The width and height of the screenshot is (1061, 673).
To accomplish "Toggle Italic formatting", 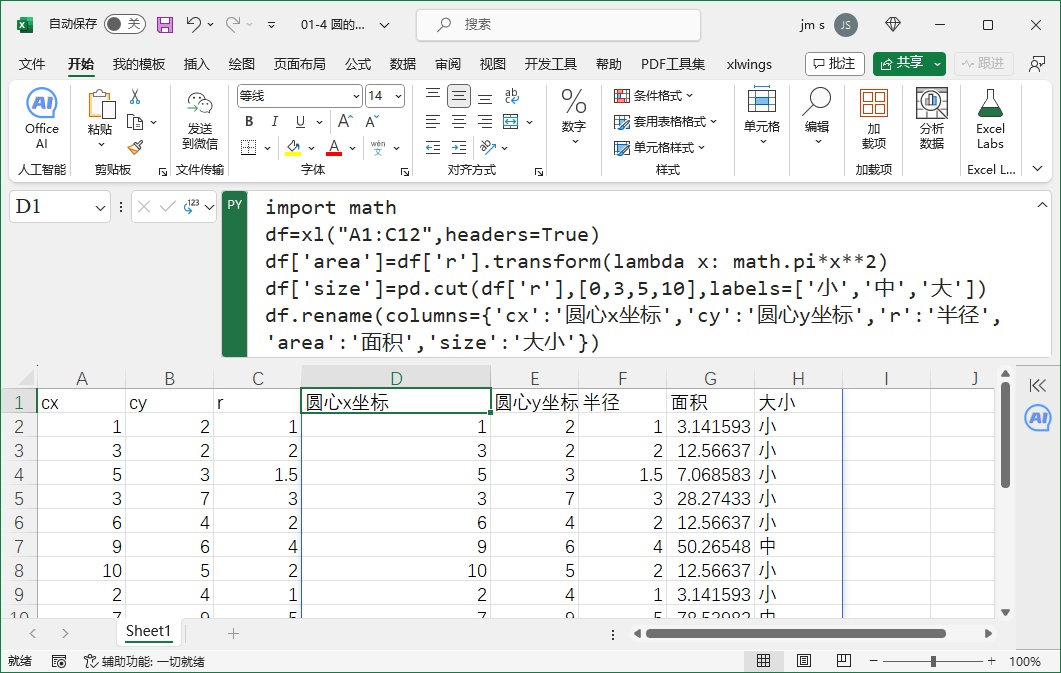I will [x=275, y=122].
